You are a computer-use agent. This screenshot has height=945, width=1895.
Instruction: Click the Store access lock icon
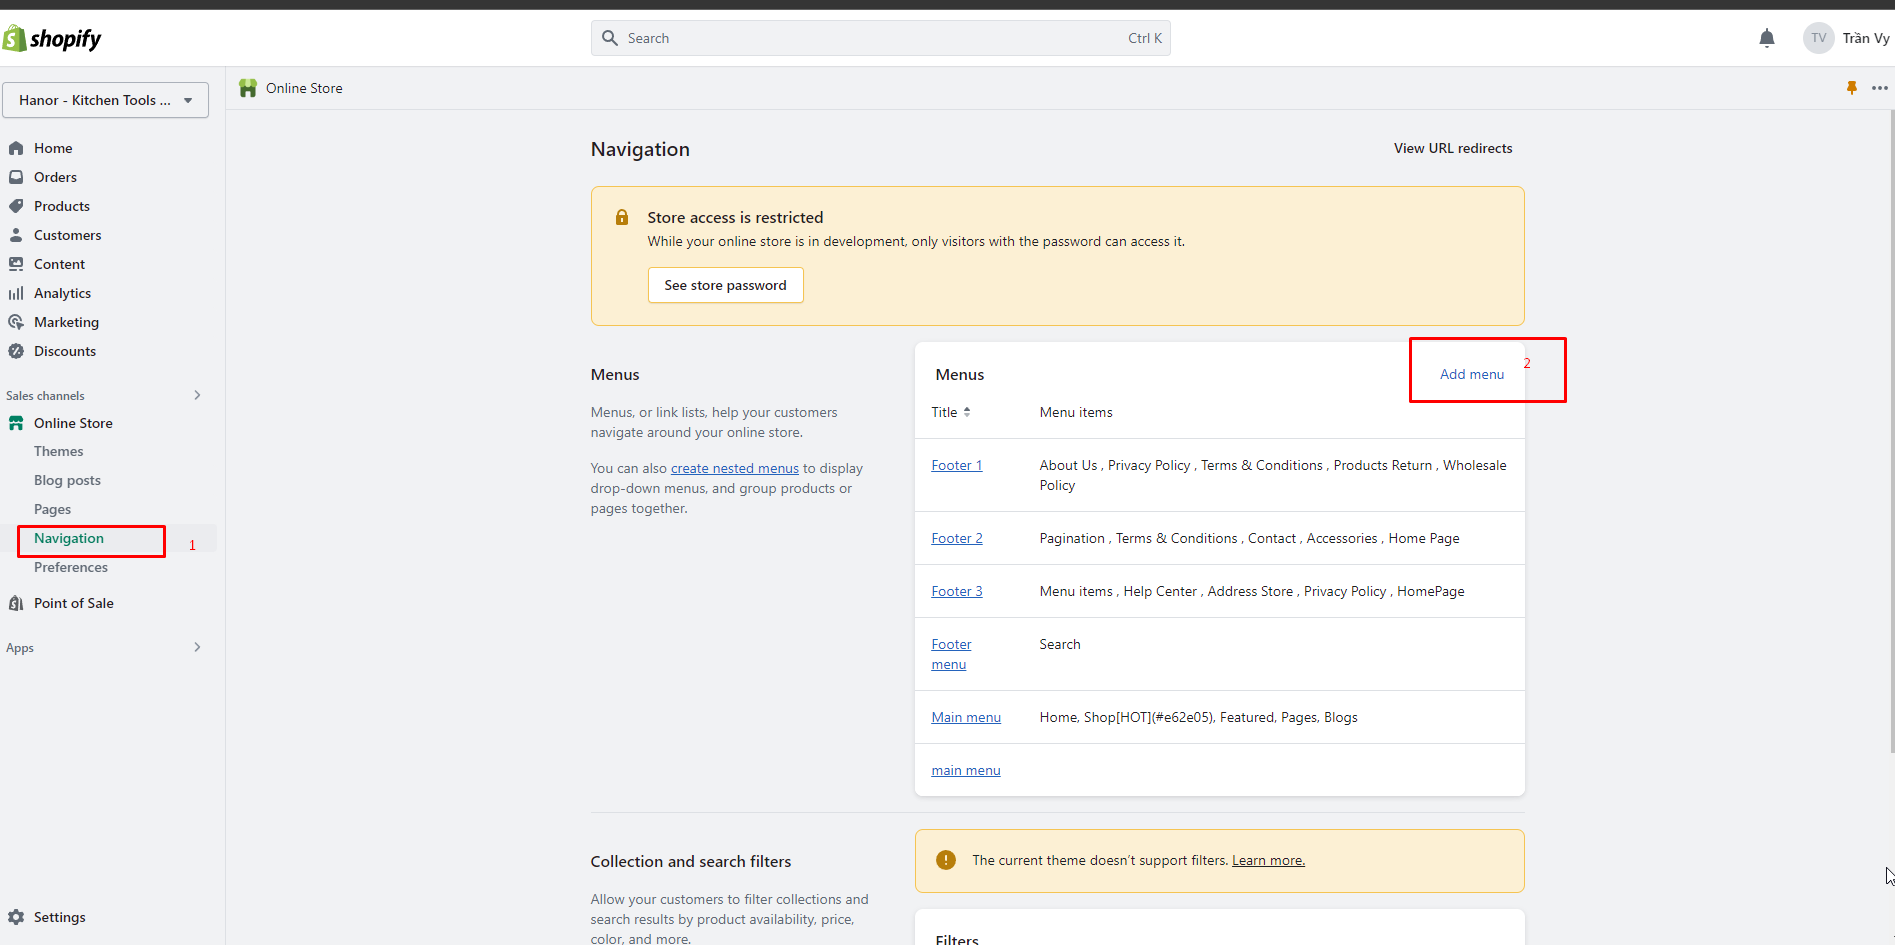pyautogui.click(x=622, y=217)
